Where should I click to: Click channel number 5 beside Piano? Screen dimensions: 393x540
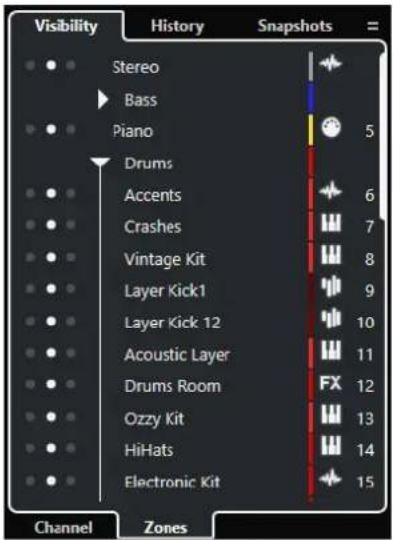coord(369,131)
